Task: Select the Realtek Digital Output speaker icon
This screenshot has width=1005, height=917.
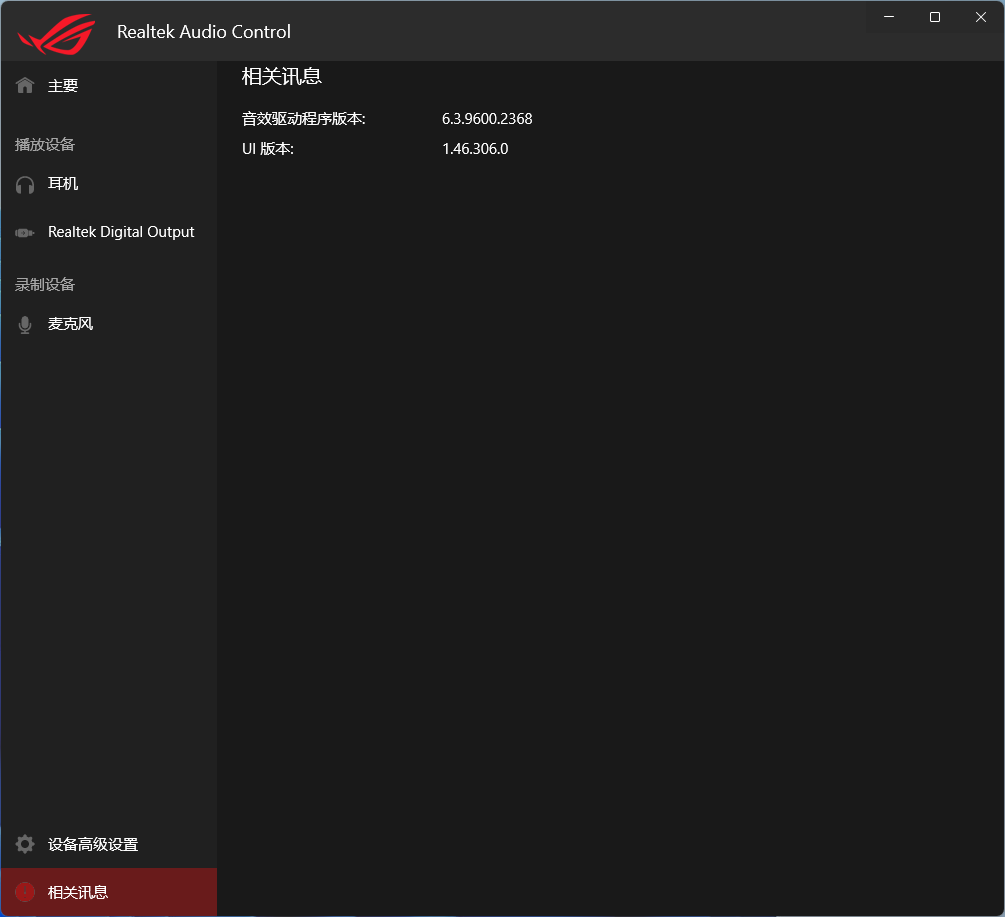Action: 24,231
